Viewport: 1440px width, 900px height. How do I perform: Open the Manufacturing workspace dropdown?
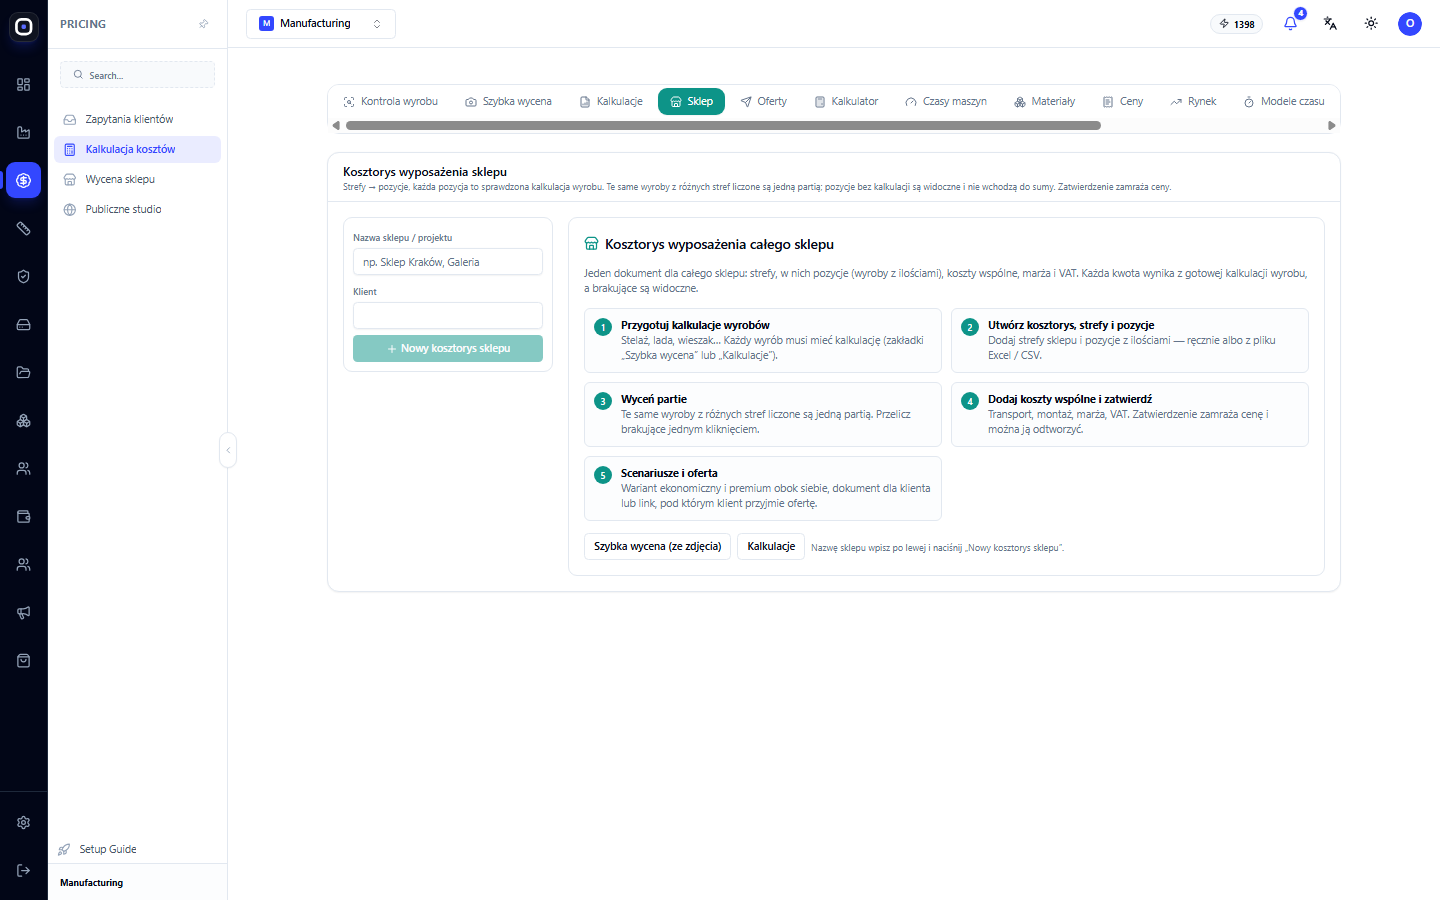point(321,24)
